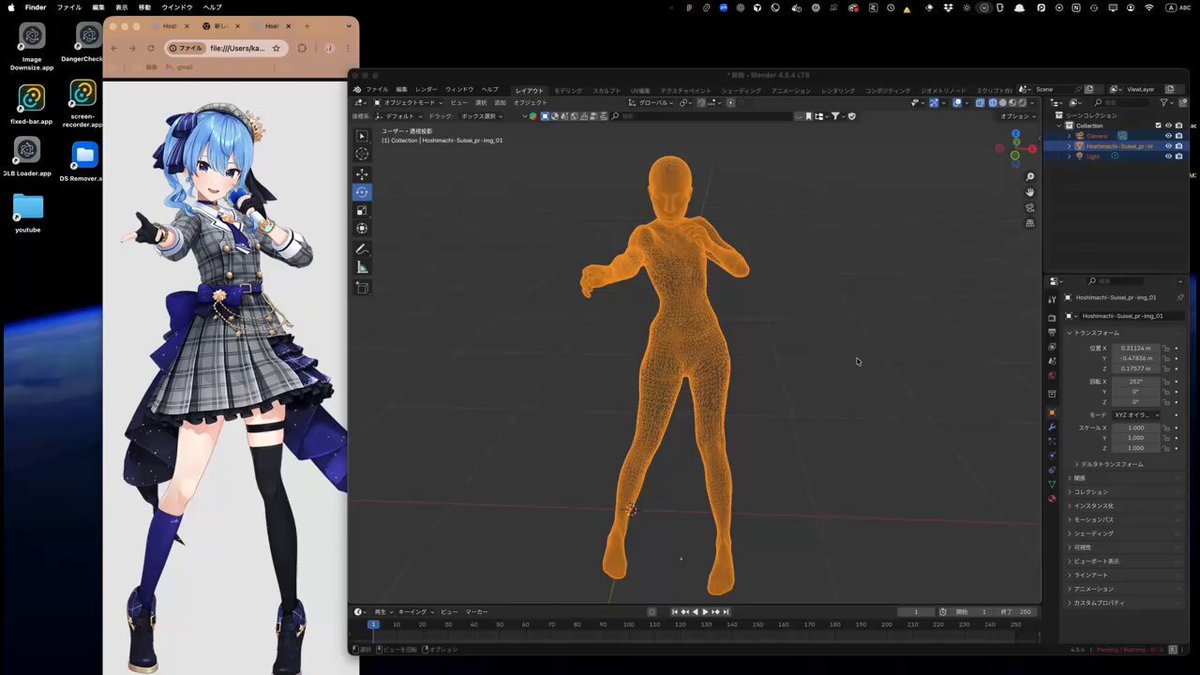Click the オプション button in viewport header

click(x=1018, y=116)
